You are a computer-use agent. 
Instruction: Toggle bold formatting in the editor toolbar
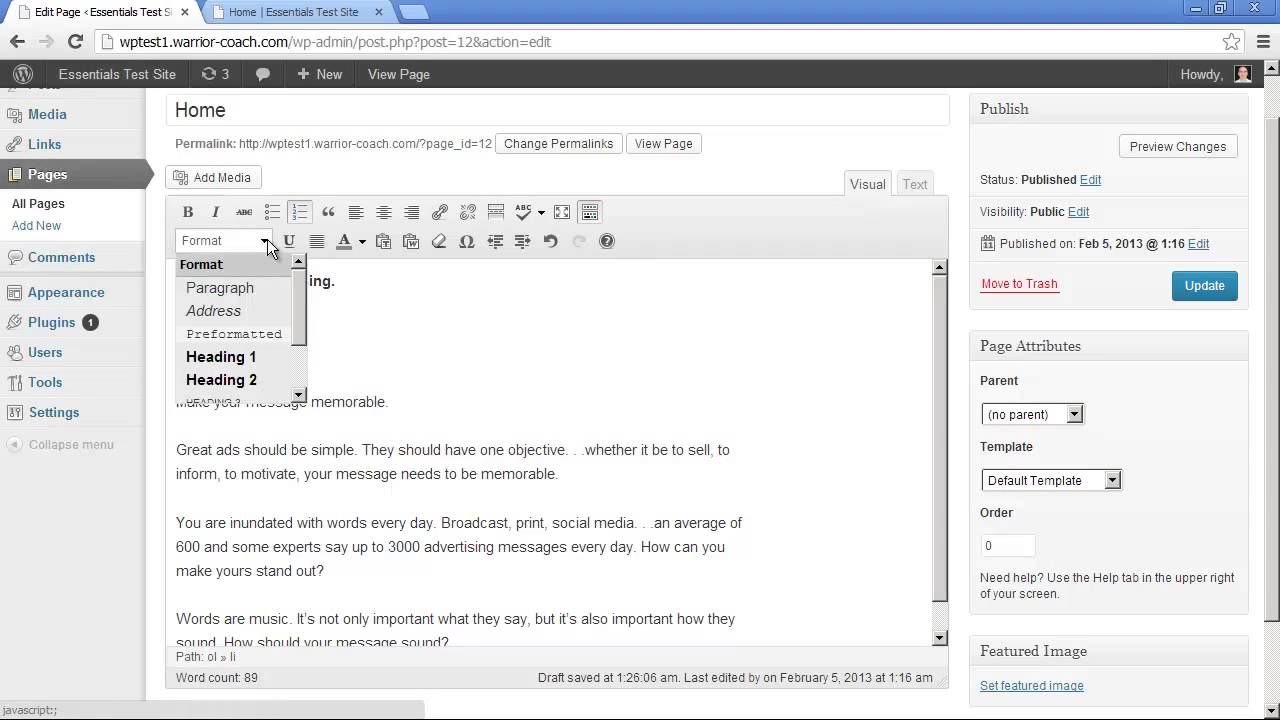click(188, 212)
